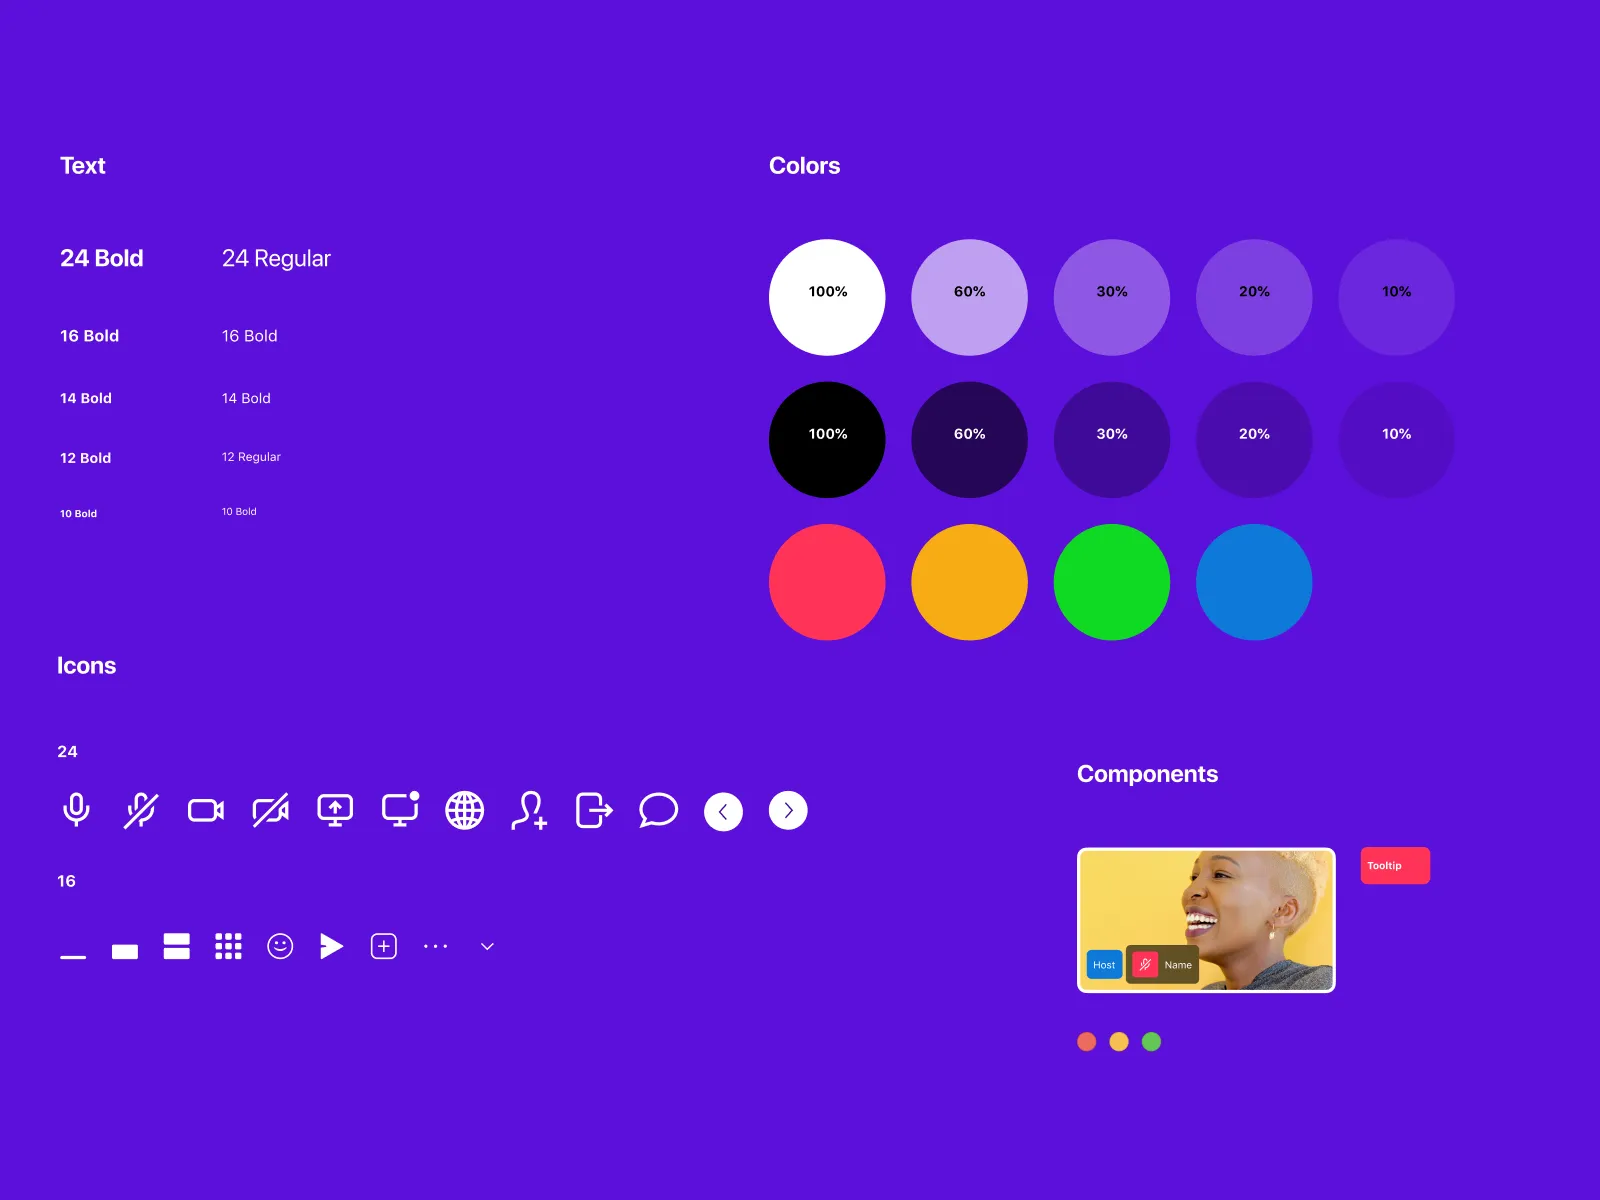Select the green color circle
Image resolution: width=1600 pixels, height=1200 pixels.
pos(1111,581)
